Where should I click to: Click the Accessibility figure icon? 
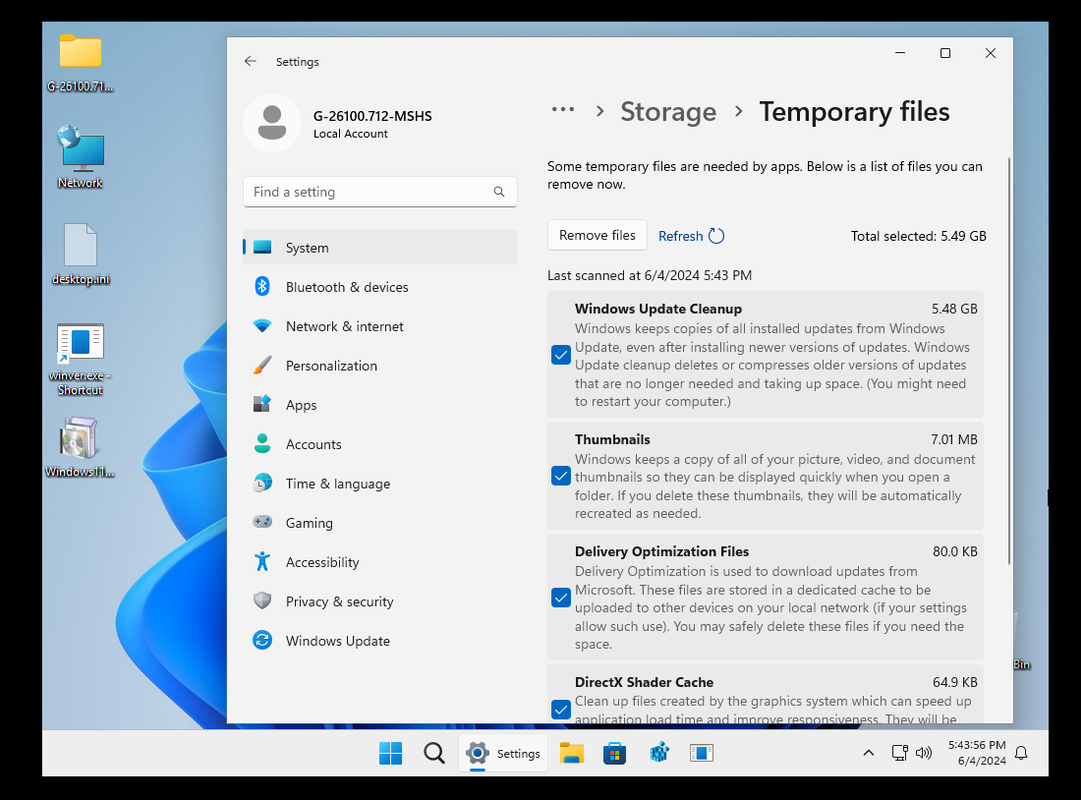pos(262,561)
